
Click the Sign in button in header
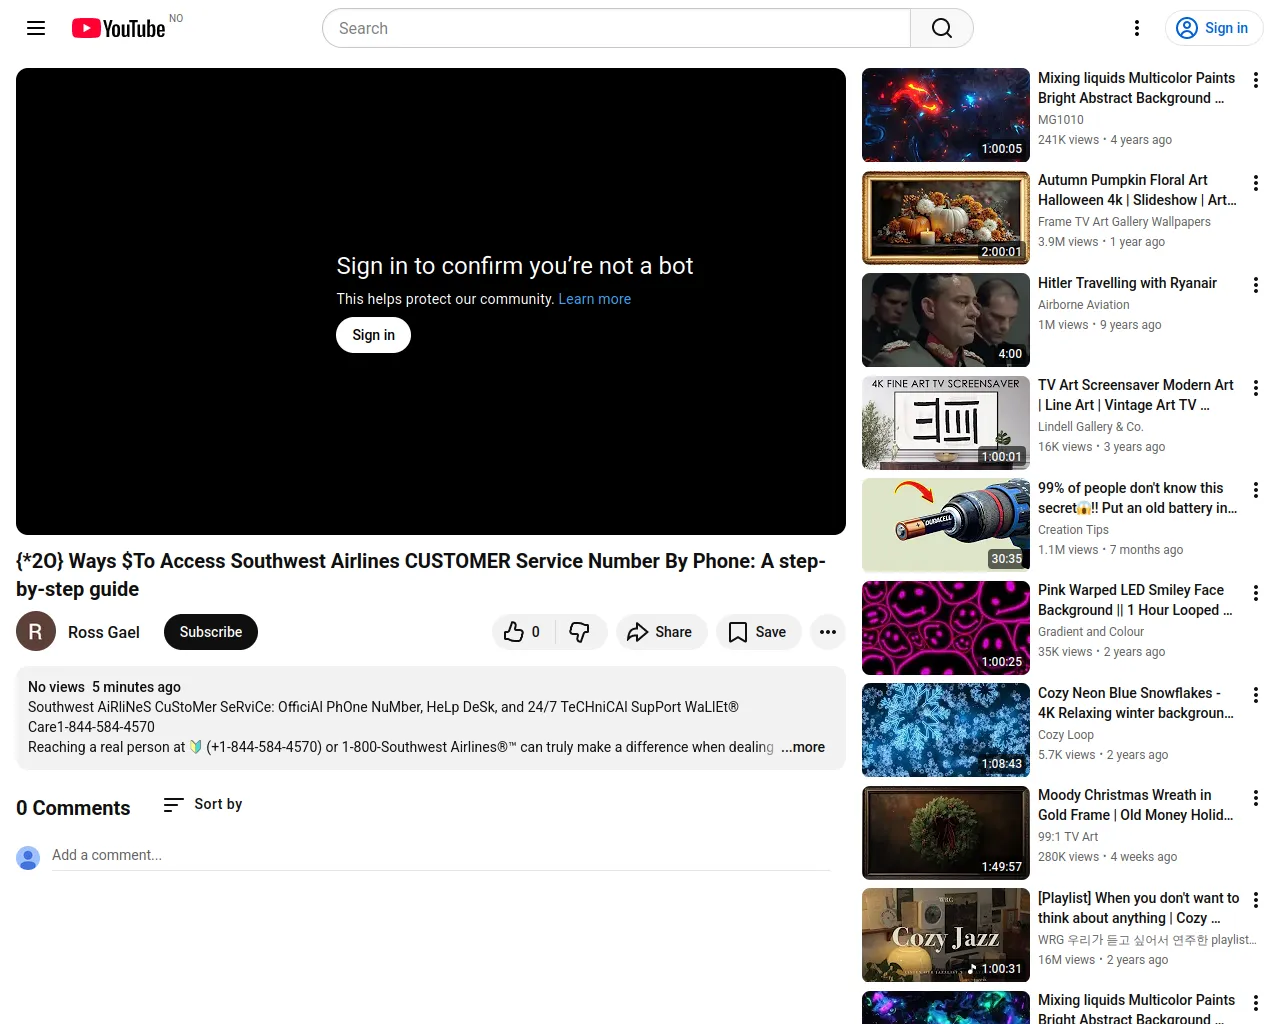1214,28
